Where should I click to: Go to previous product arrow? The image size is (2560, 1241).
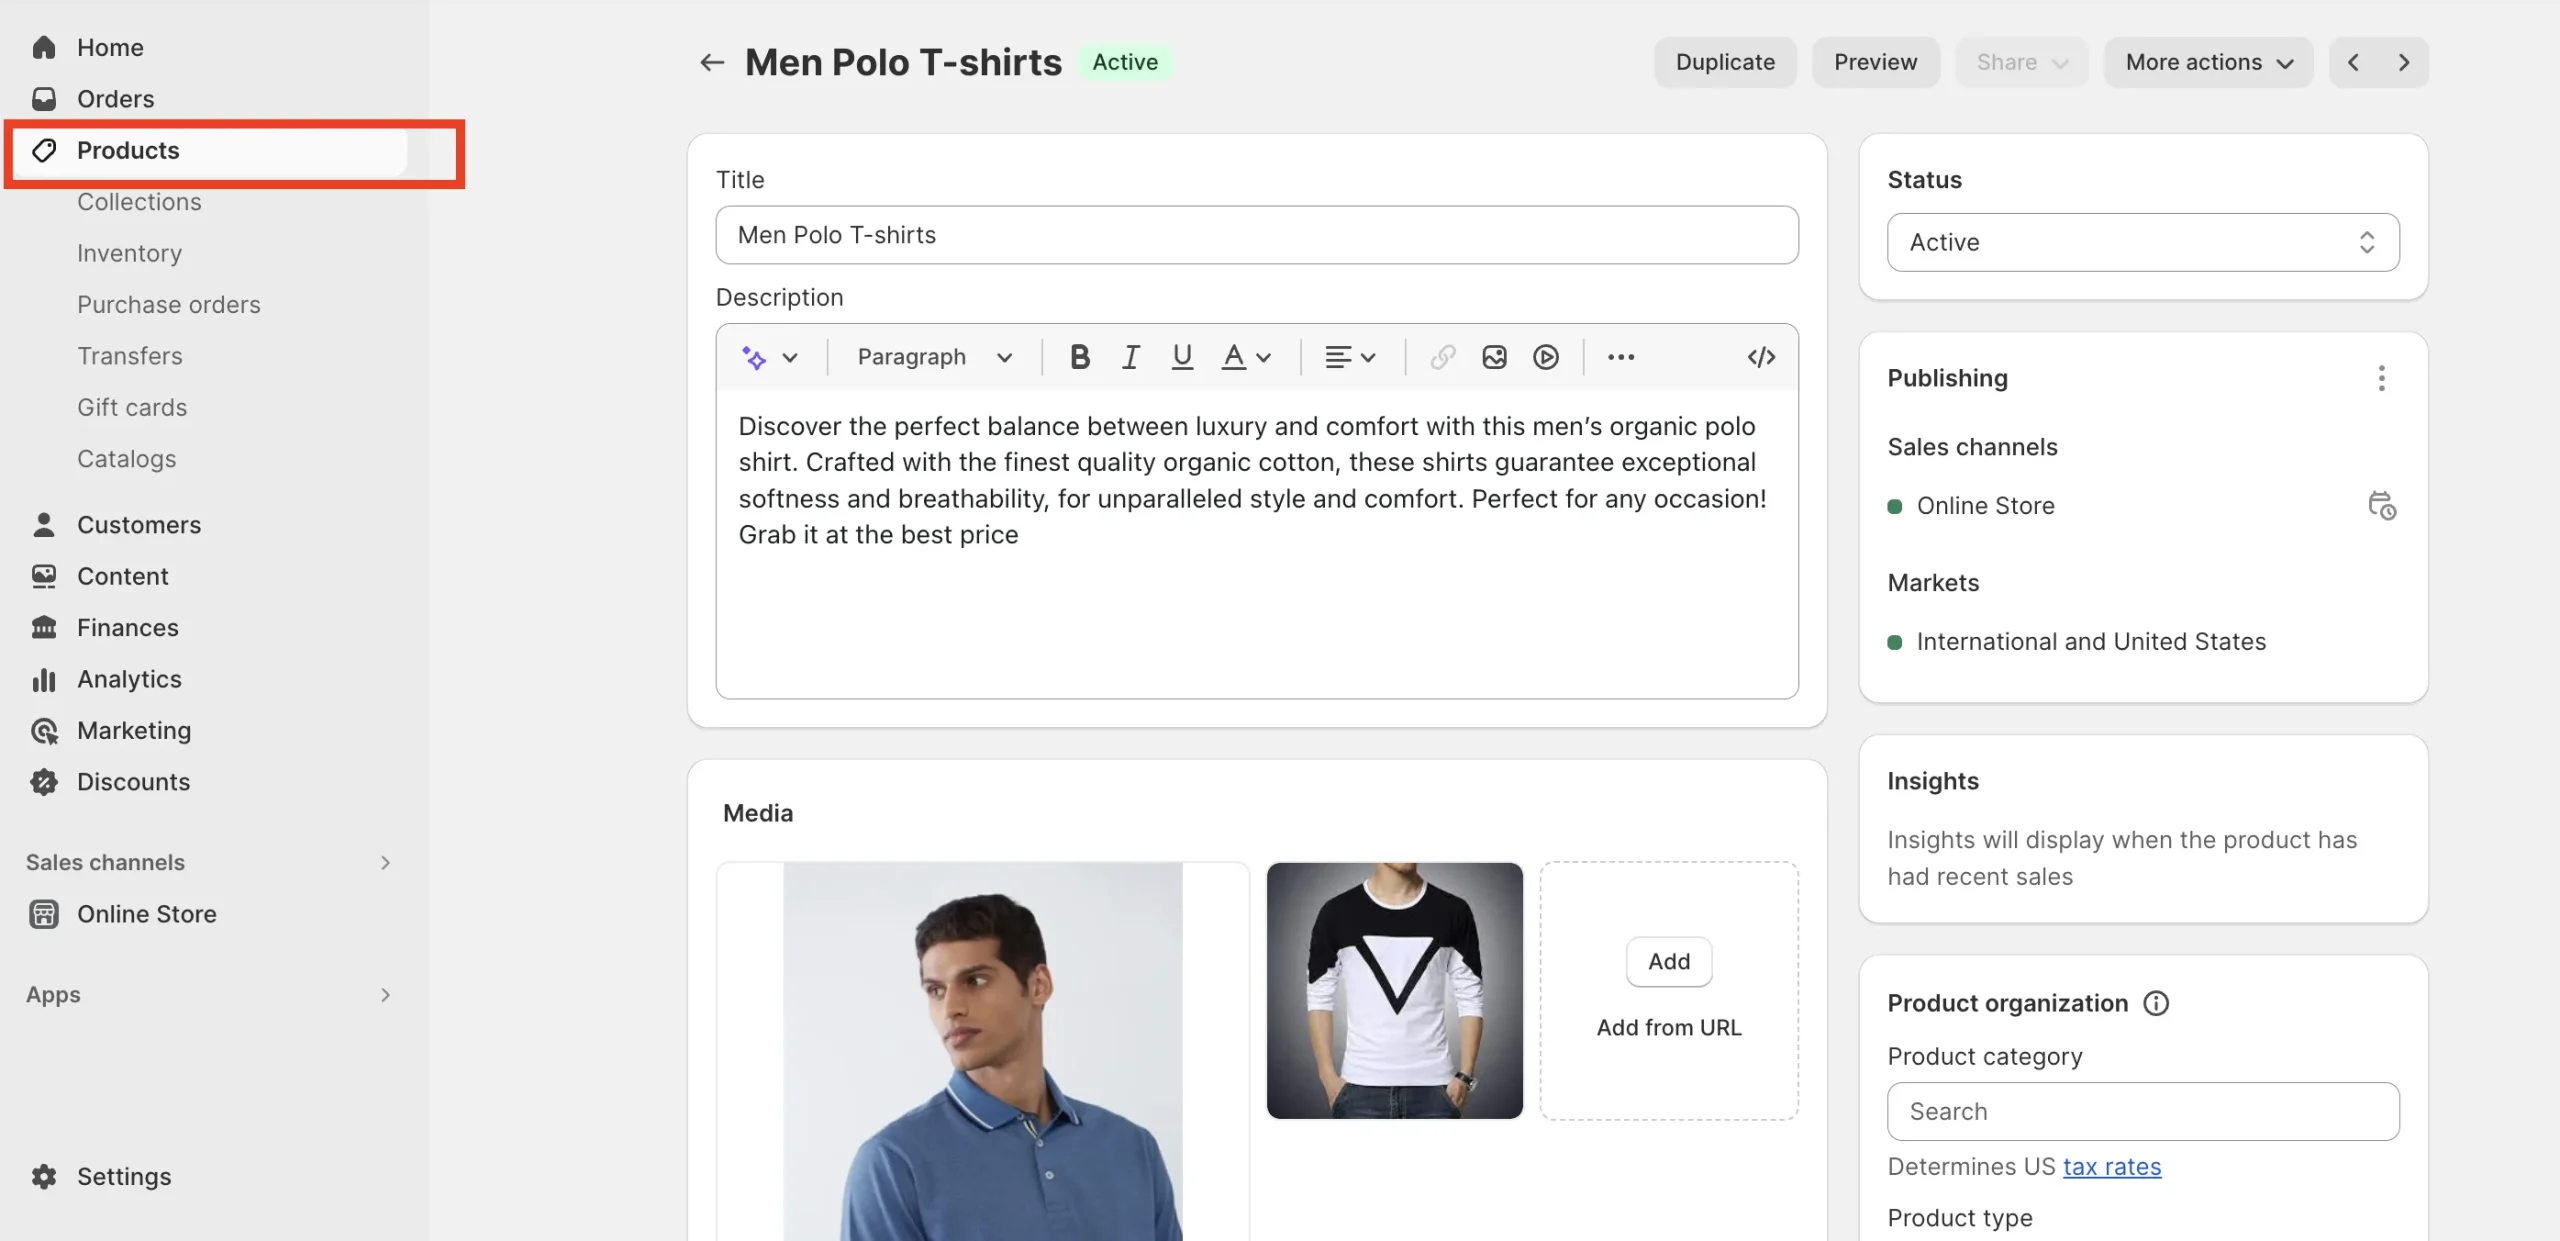click(2353, 62)
